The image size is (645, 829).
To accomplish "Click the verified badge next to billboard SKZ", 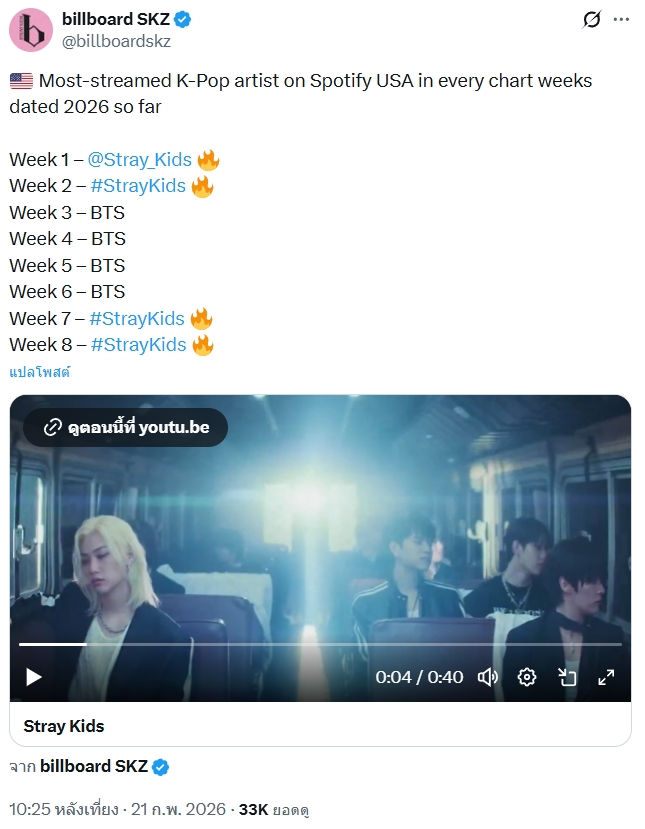I will pyautogui.click(x=182, y=20).
